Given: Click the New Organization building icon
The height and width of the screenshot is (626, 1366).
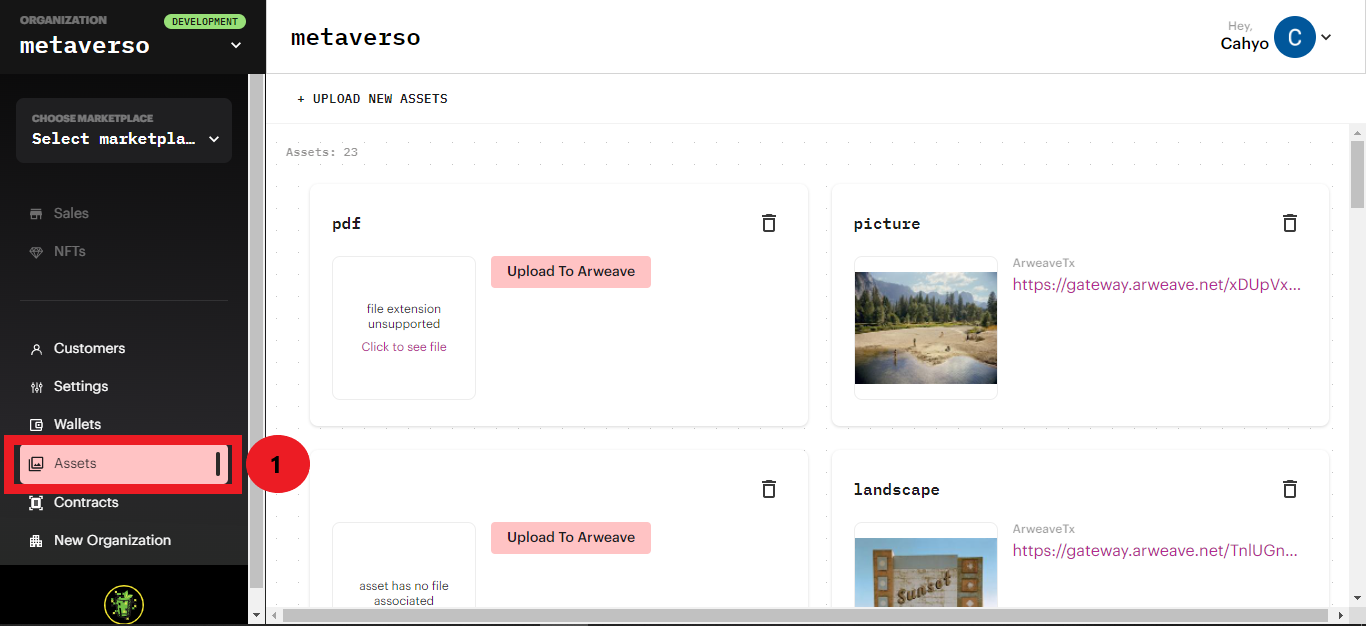Looking at the screenshot, I should 36,541.
